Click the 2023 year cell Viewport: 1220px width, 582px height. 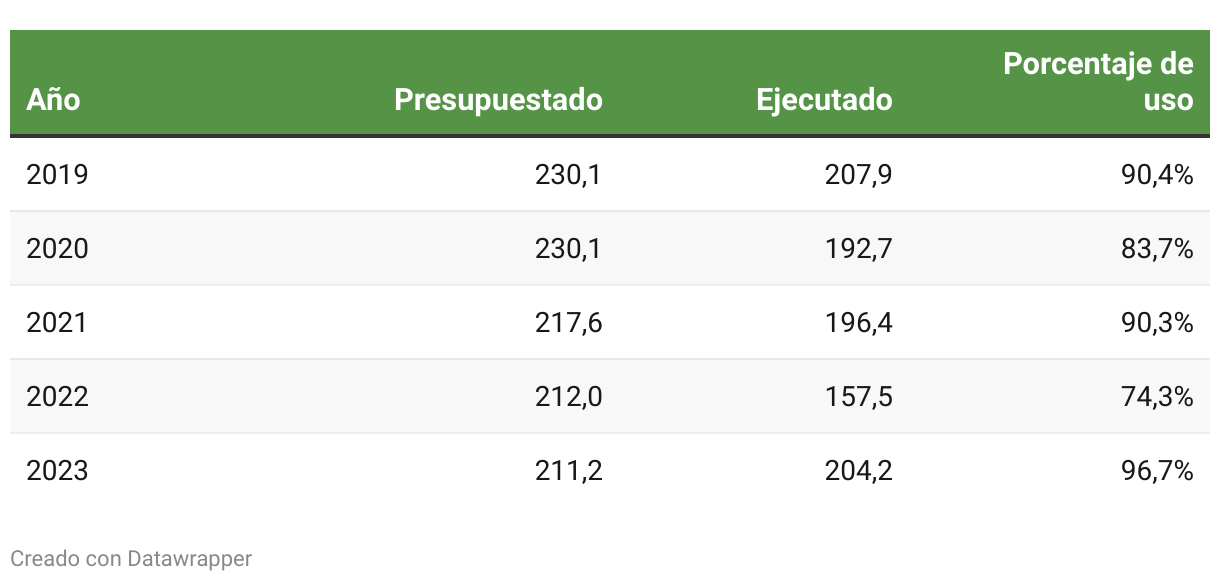pyautogui.click(x=57, y=471)
